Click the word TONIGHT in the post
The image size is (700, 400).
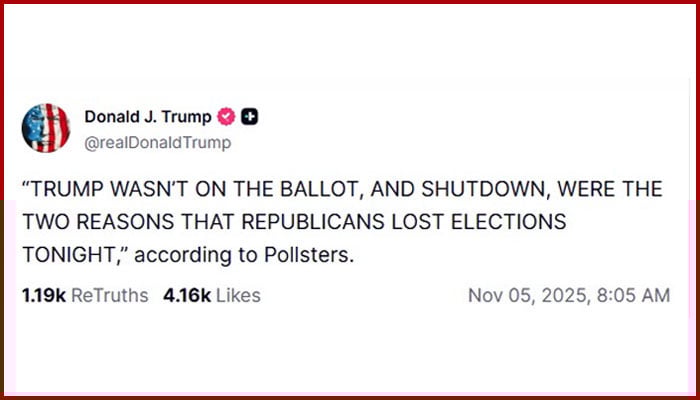(x=67, y=254)
